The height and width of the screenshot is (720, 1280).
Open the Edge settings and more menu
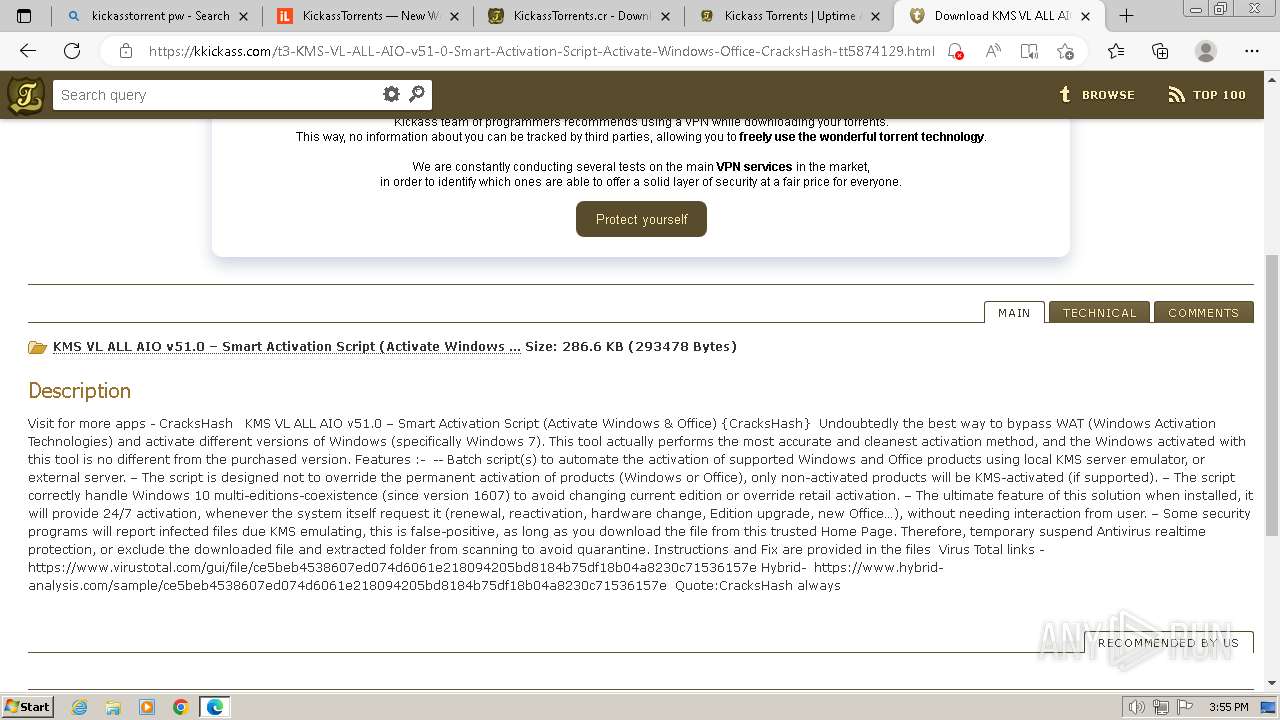[1252, 51]
